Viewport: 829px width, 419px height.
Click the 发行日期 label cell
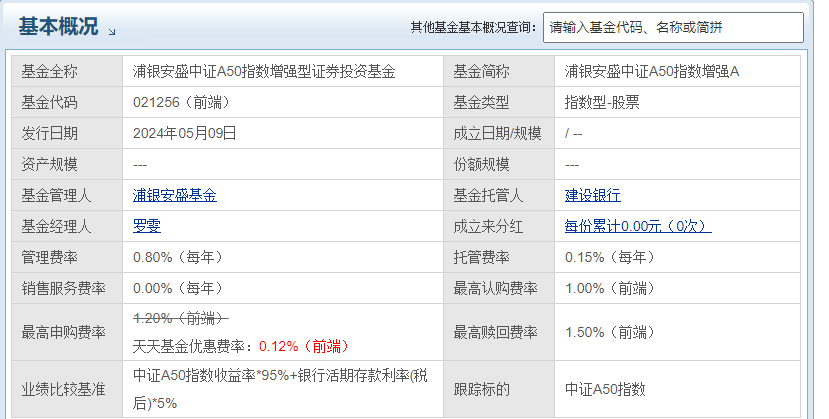point(67,133)
